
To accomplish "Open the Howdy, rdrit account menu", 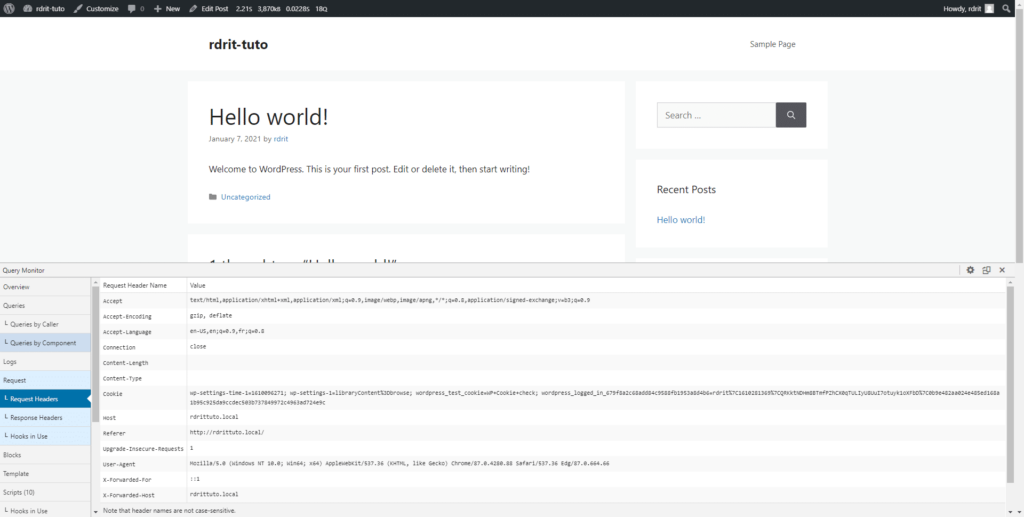I will tap(962, 8).
